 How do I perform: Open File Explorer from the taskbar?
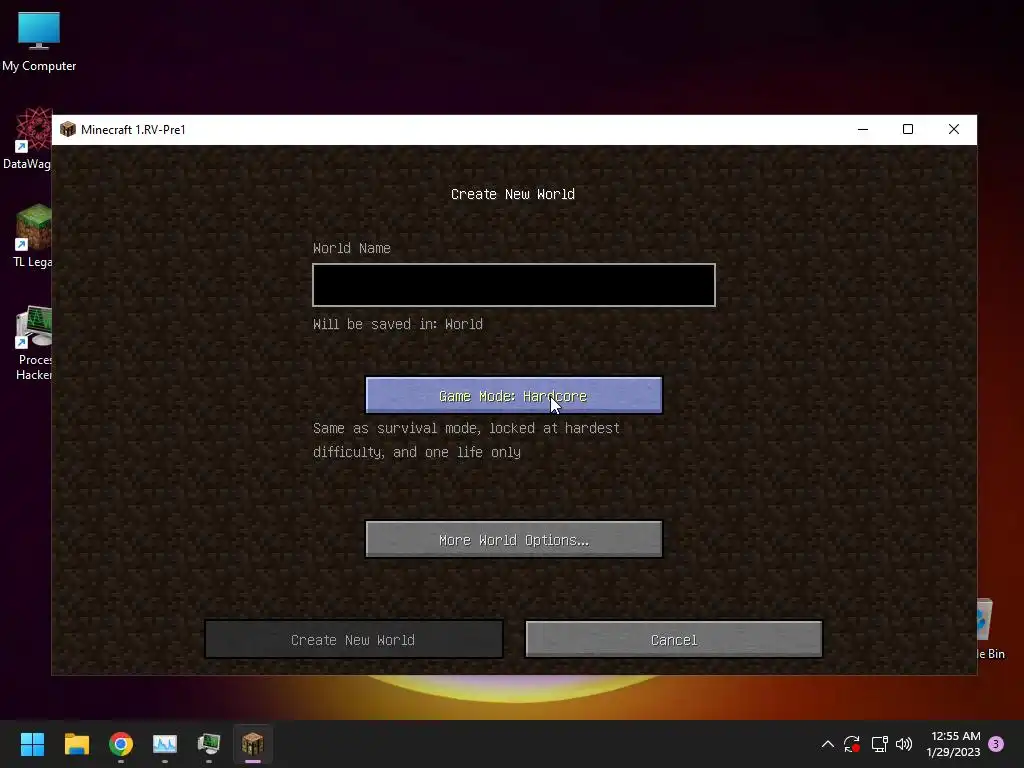pyautogui.click(x=76, y=744)
